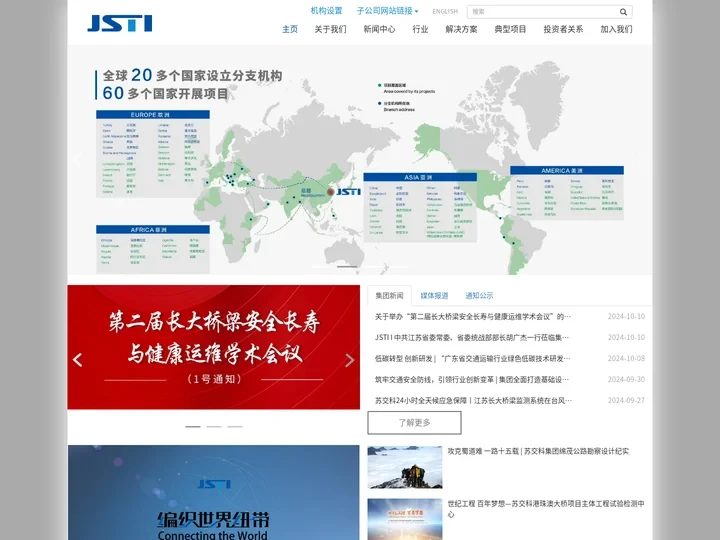The image size is (720, 540).
Task: Open the 关于我们 menu item
Action: pos(330,29)
